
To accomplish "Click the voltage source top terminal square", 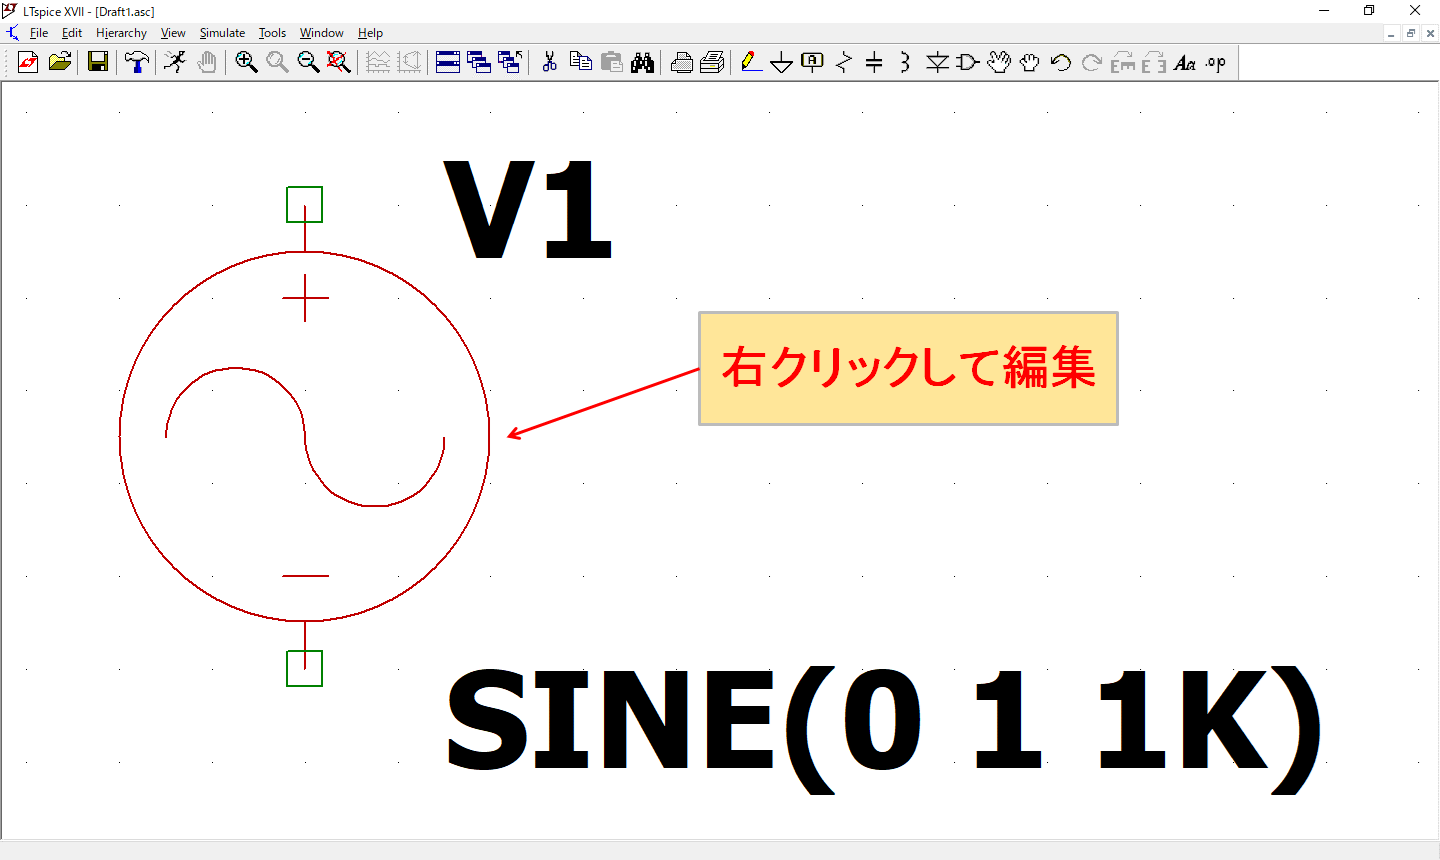I will (305, 205).
